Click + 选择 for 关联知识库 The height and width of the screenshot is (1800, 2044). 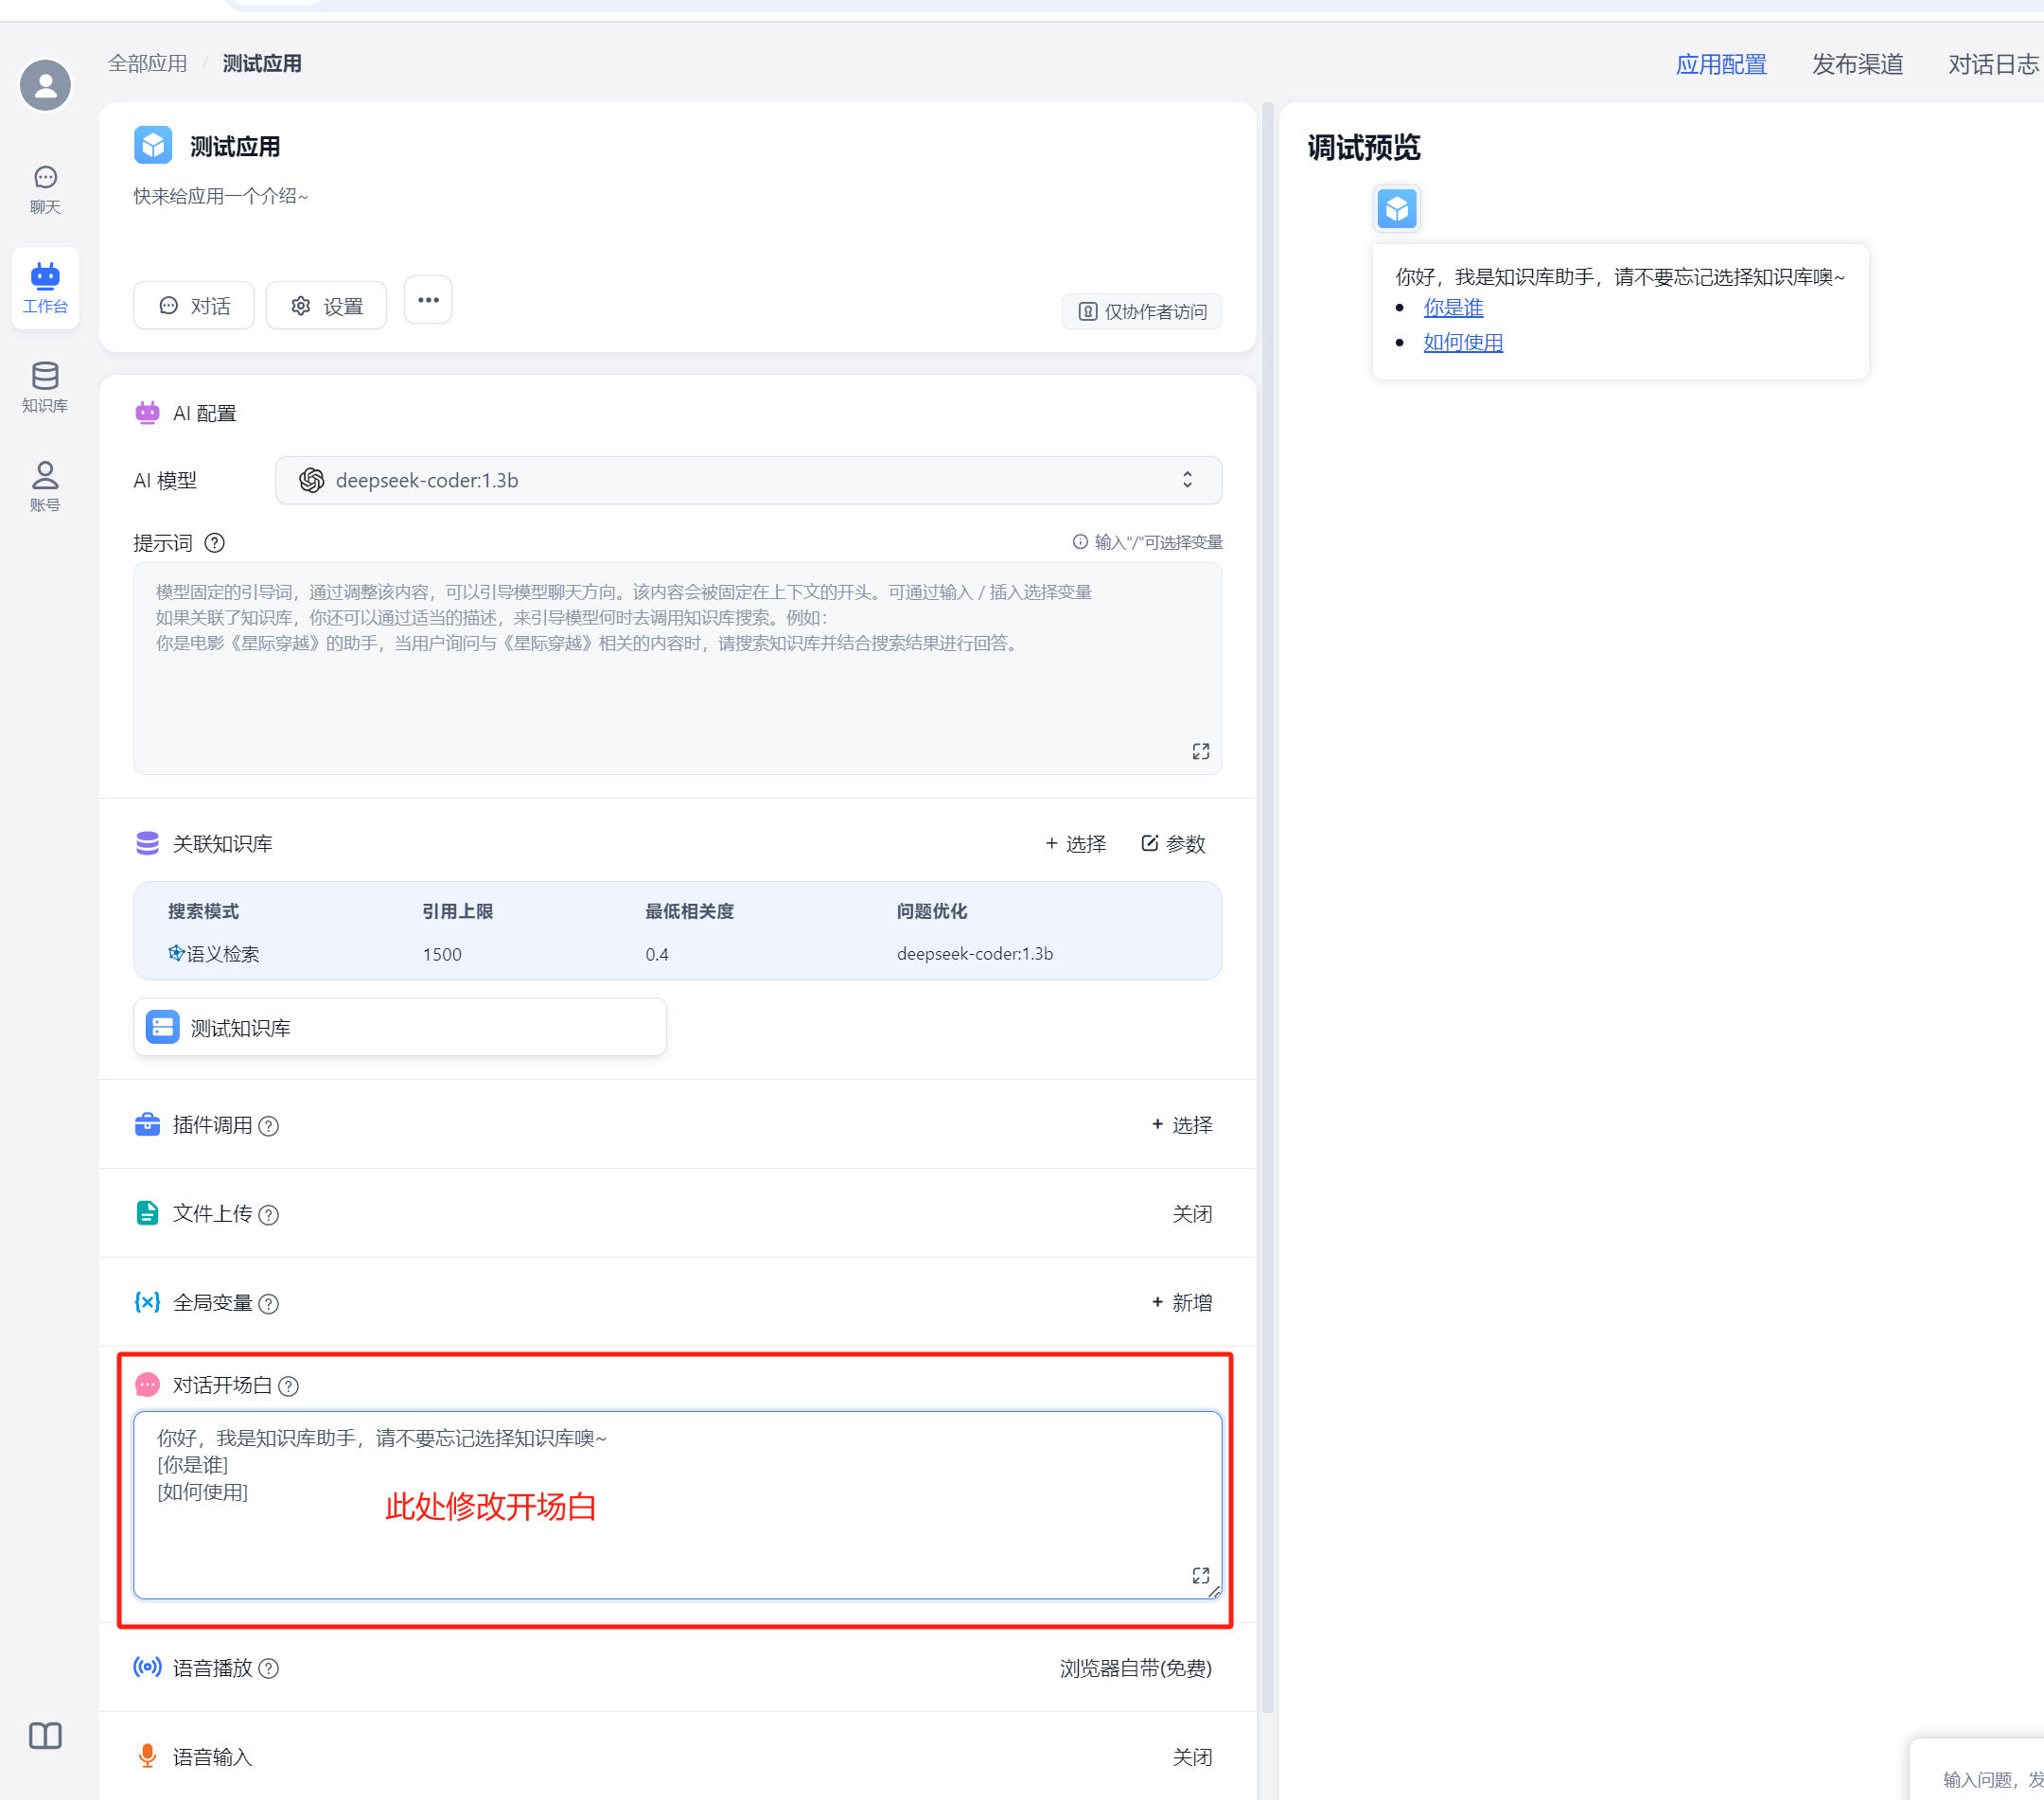pos(1076,844)
